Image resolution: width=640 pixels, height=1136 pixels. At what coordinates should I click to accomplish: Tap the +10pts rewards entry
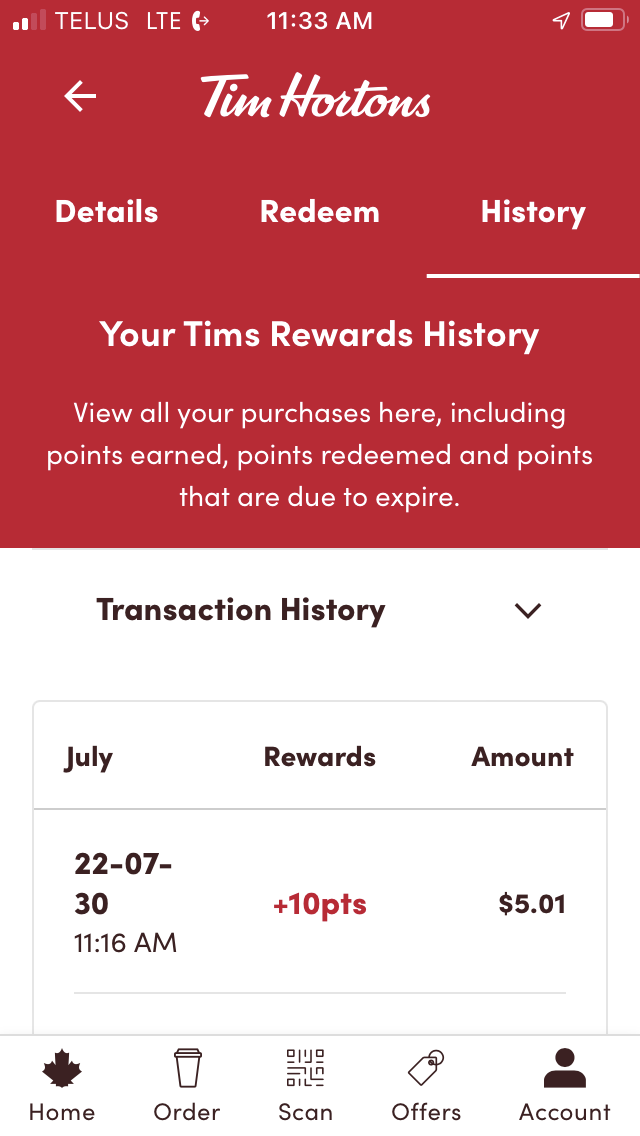tap(319, 905)
